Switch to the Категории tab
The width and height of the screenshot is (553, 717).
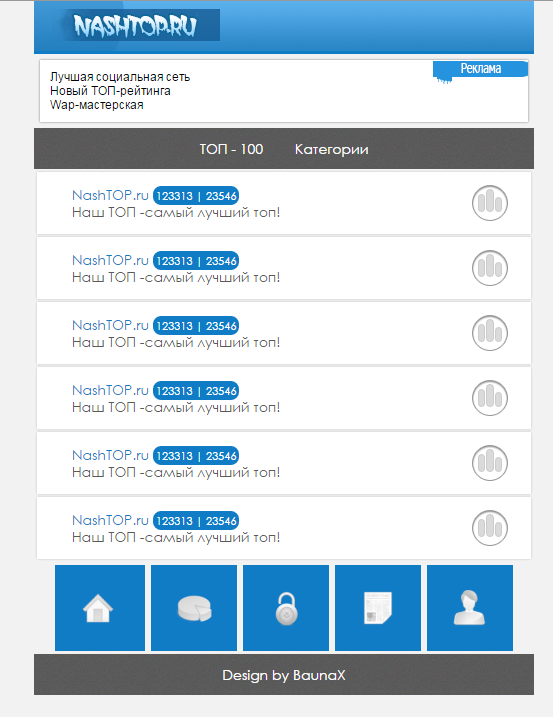coord(332,150)
